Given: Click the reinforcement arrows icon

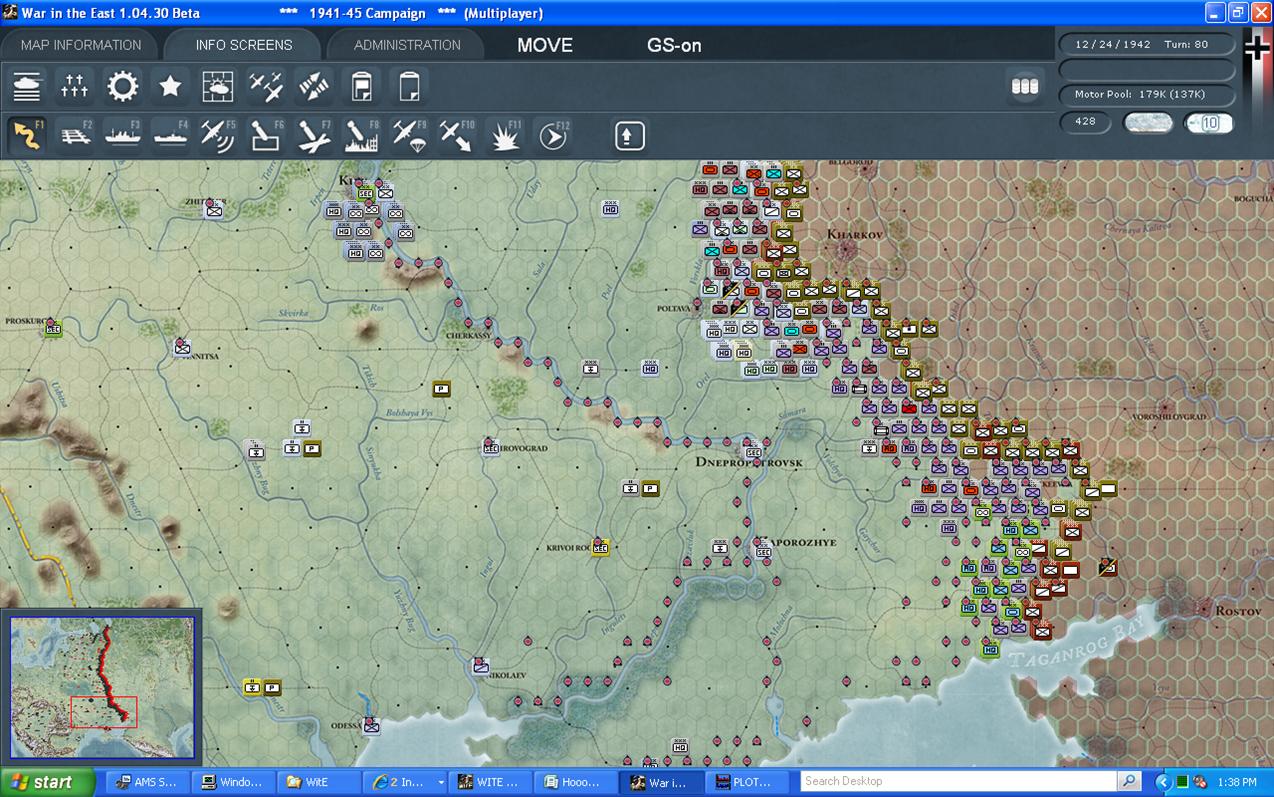Looking at the screenshot, I should pyautogui.click(x=314, y=87).
